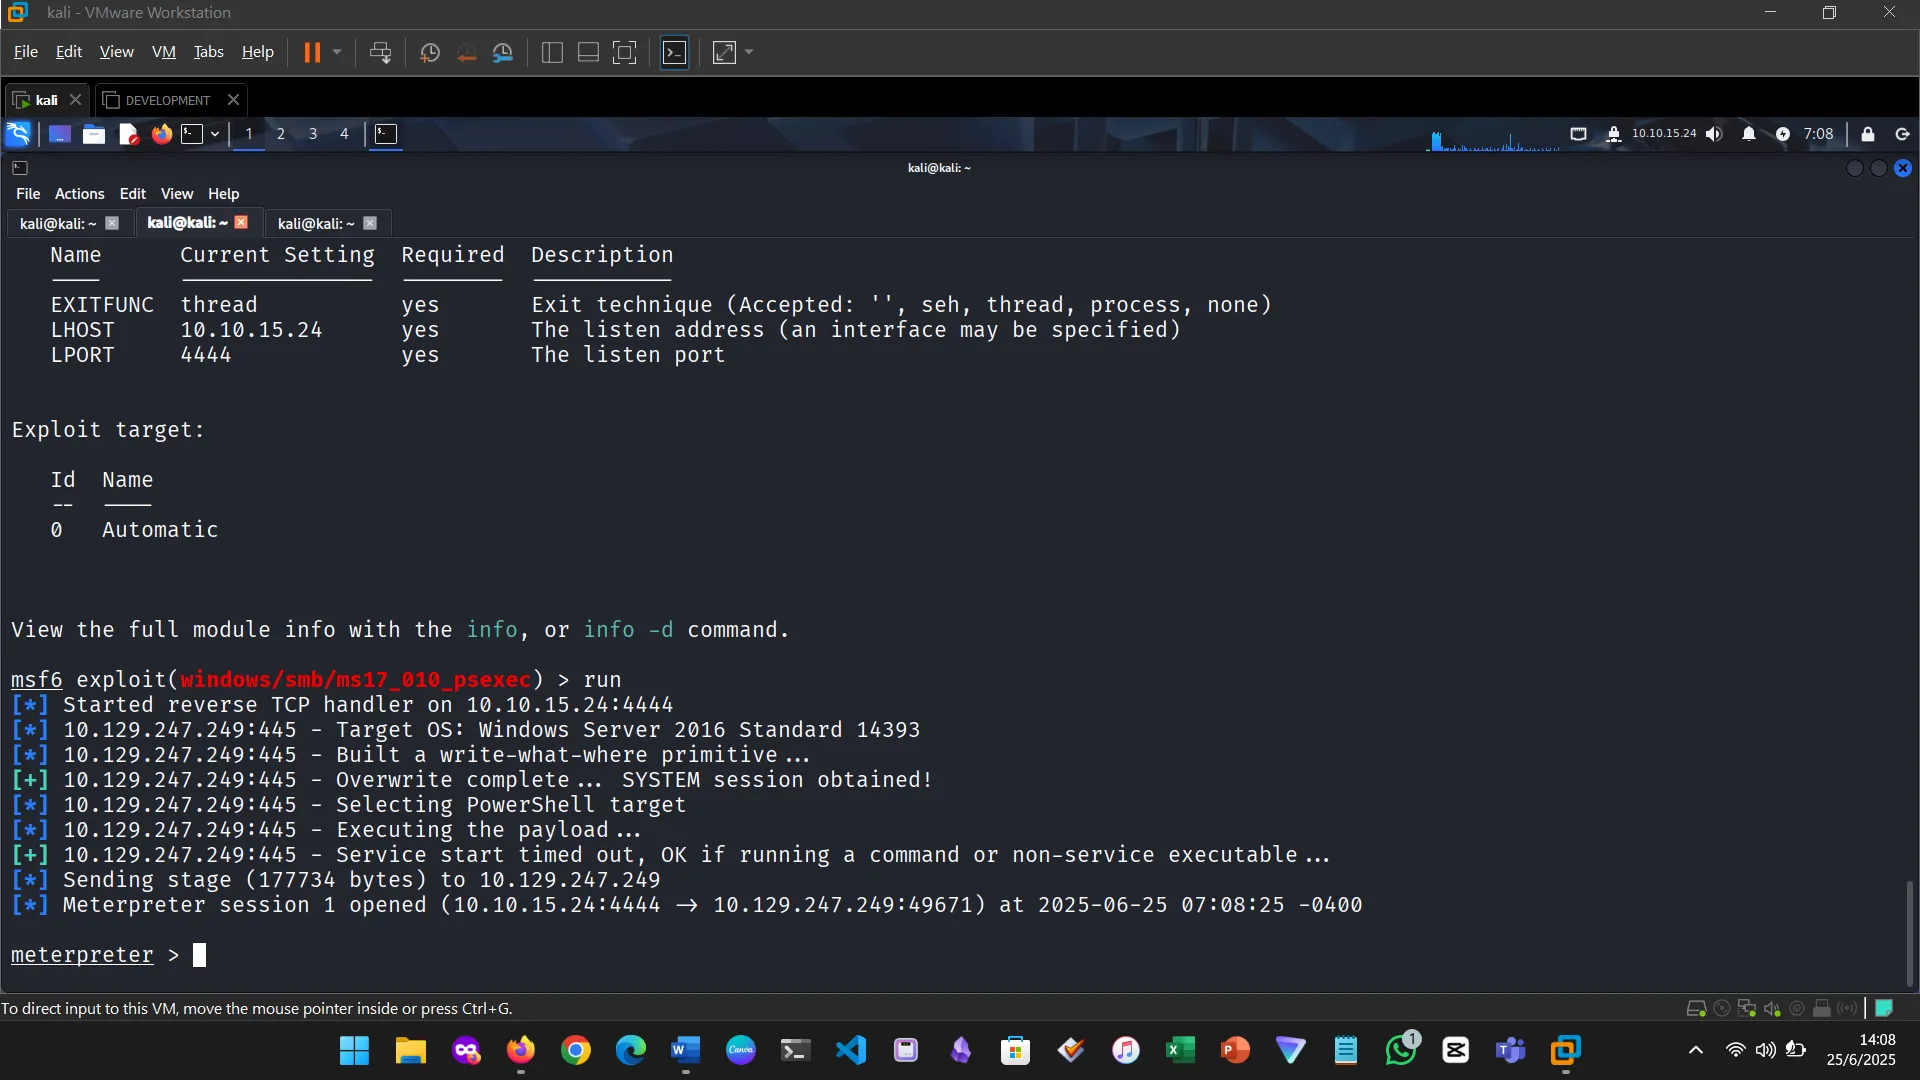Open Kali applications menu dragon icon
The image size is (1920, 1080).
point(19,134)
